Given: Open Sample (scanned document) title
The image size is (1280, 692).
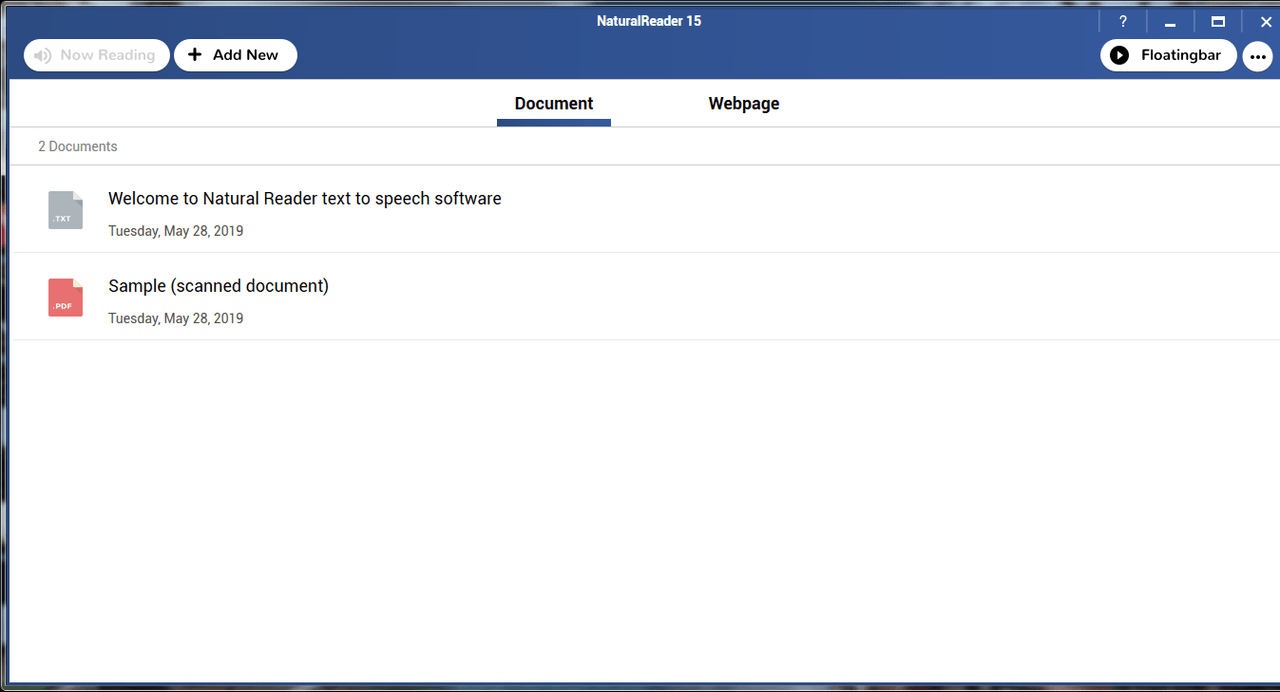Looking at the screenshot, I should click(x=218, y=286).
